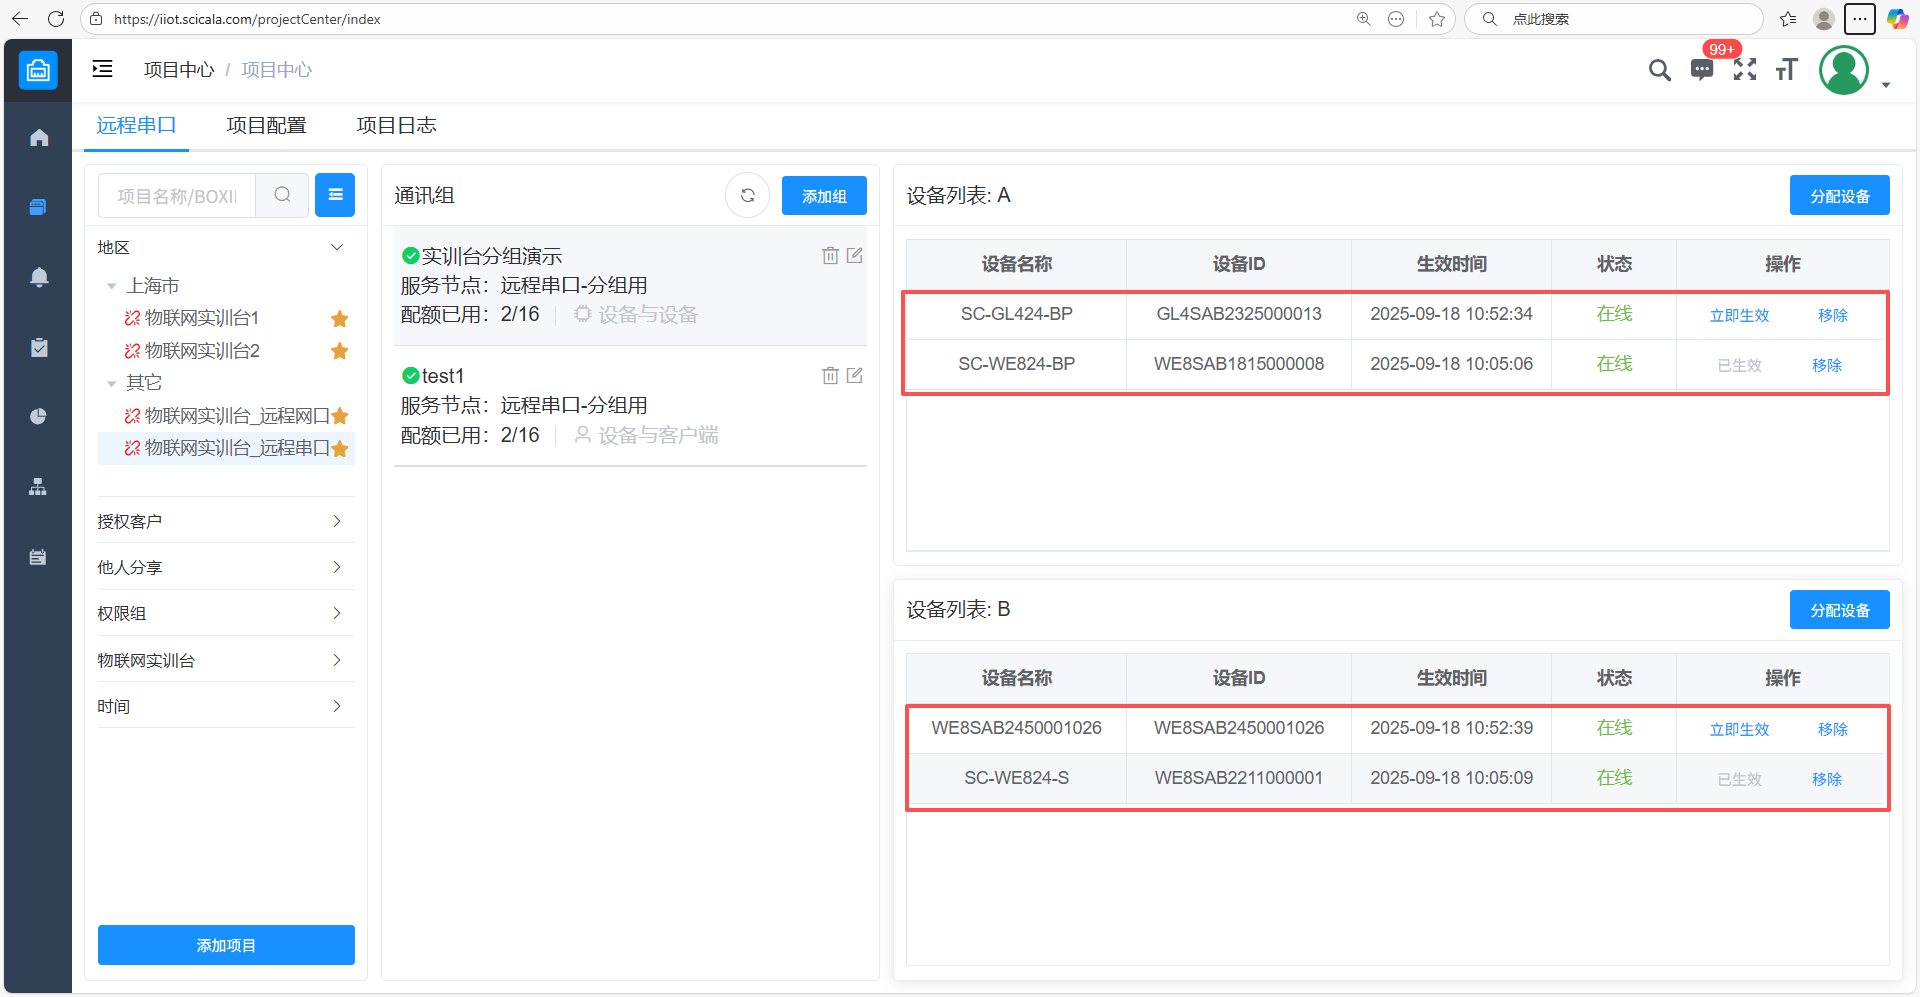Open the bell notifications icon in sidebar
Image resolution: width=1920 pixels, height=997 pixels.
[39, 277]
